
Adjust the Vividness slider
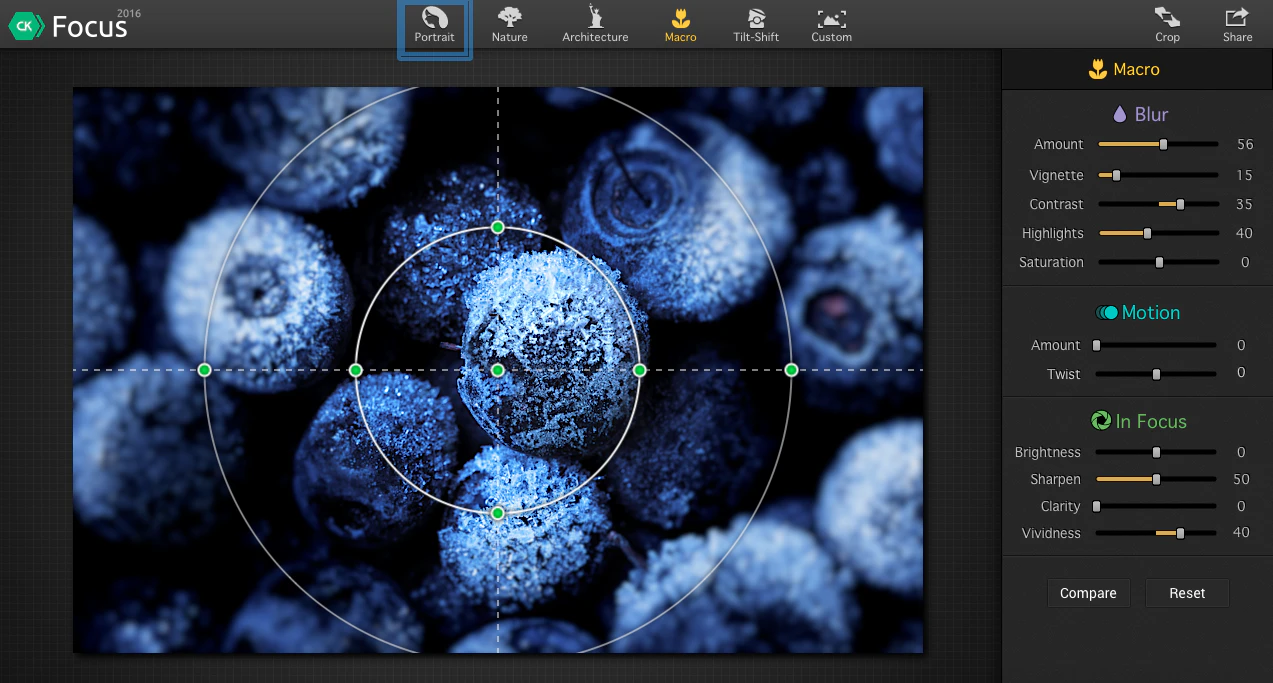pos(1155,533)
